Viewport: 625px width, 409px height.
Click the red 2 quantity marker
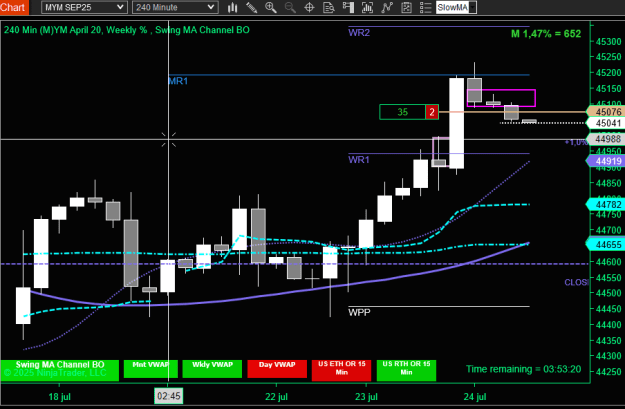coord(432,112)
